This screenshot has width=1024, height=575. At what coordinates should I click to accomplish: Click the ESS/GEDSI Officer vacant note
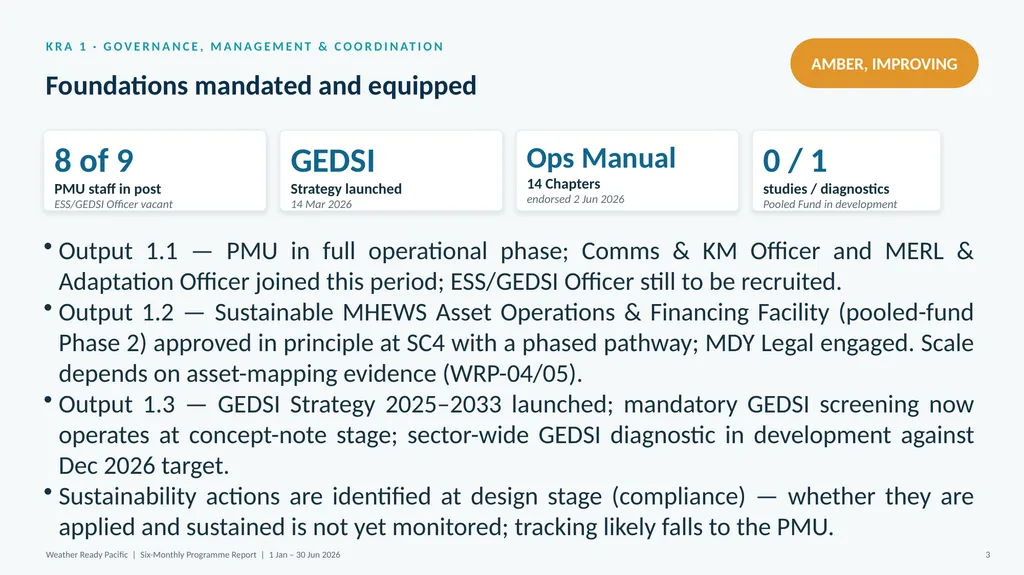[113, 204]
